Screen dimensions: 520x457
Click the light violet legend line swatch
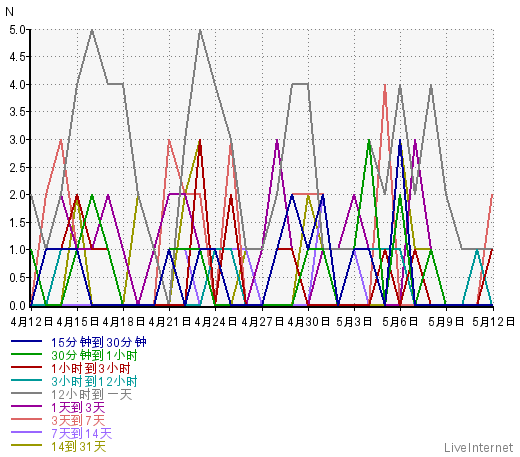coord(26,432)
